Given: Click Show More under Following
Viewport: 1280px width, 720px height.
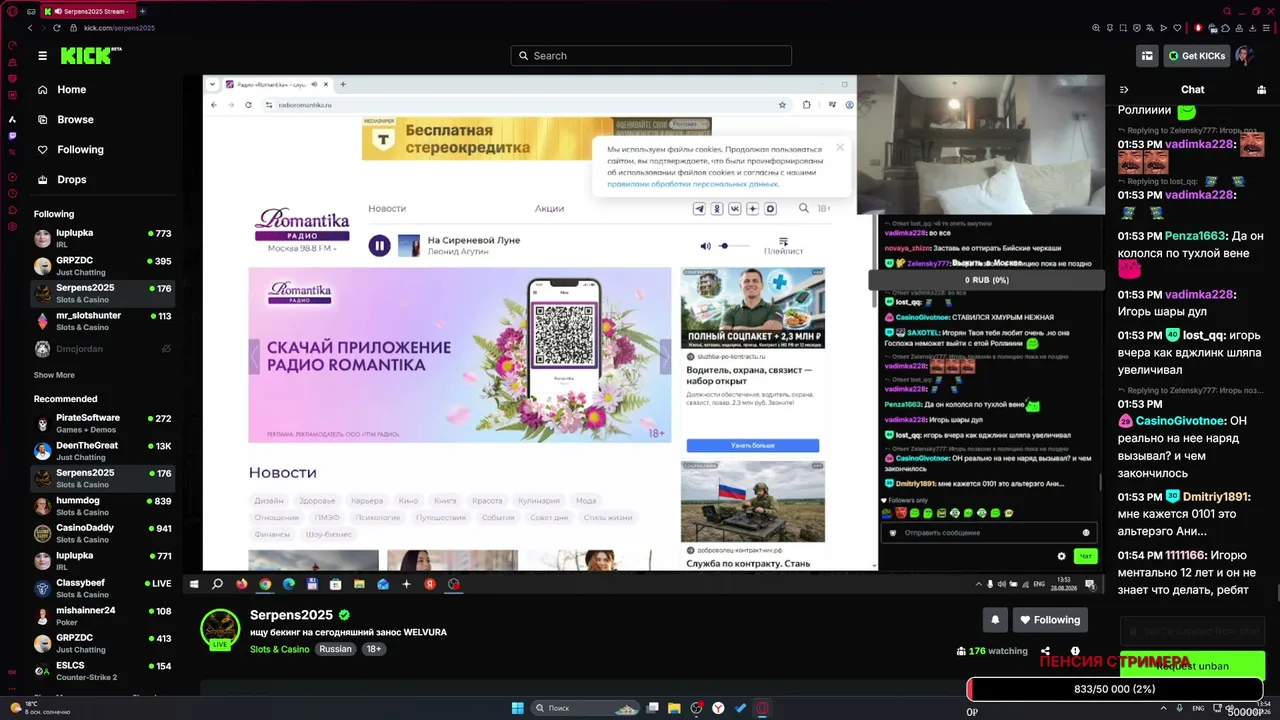Looking at the screenshot, I should [x=54, y=375].
